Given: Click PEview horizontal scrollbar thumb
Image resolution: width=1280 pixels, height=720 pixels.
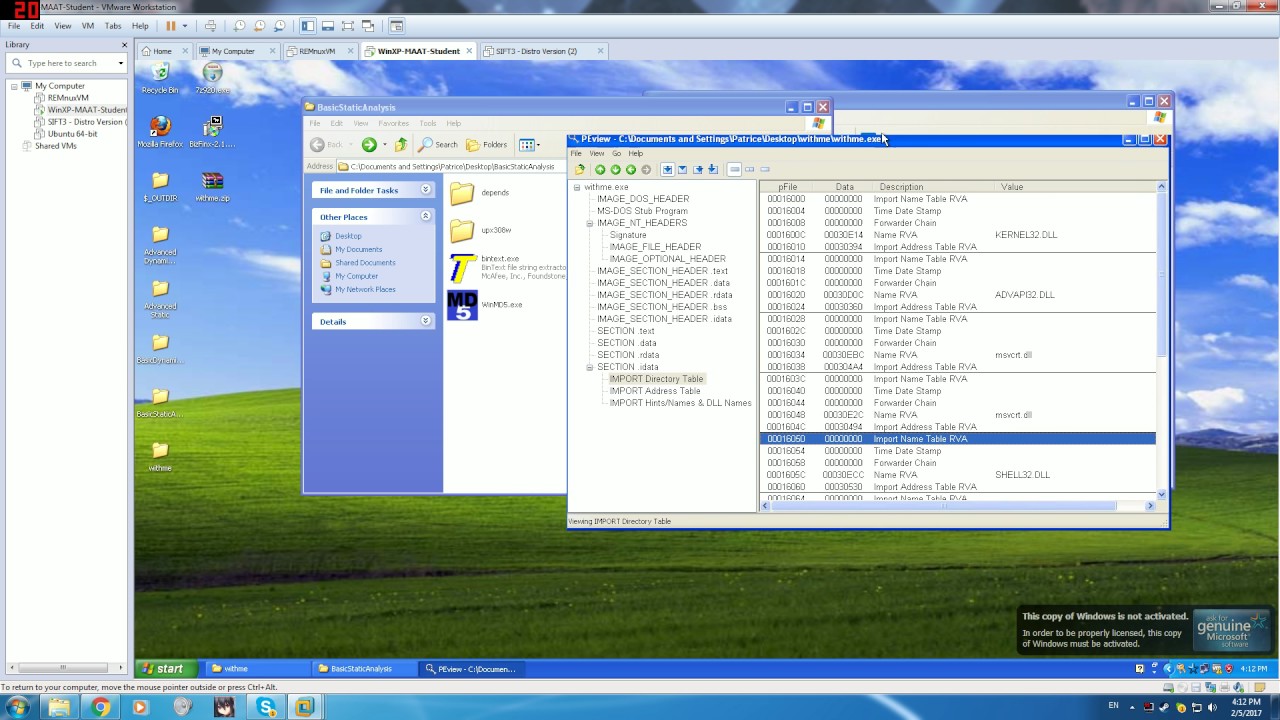Looking at the screenshot, I should tap(943, 506).
